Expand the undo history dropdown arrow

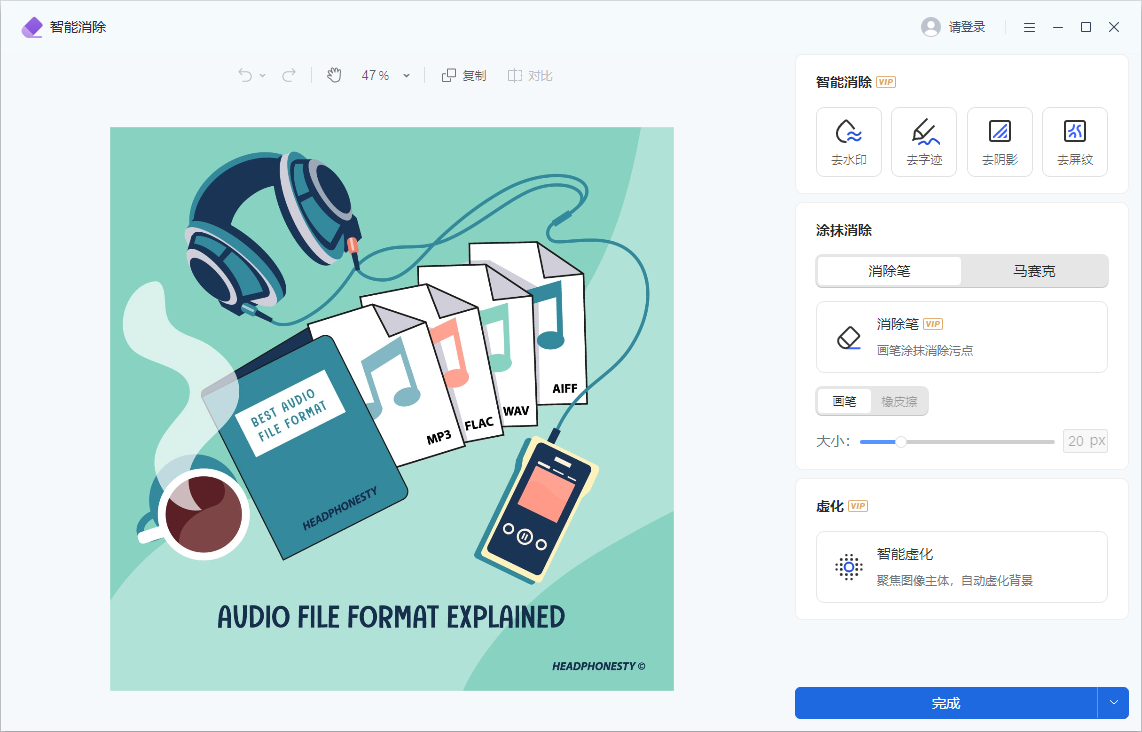(x=263, y=76)
